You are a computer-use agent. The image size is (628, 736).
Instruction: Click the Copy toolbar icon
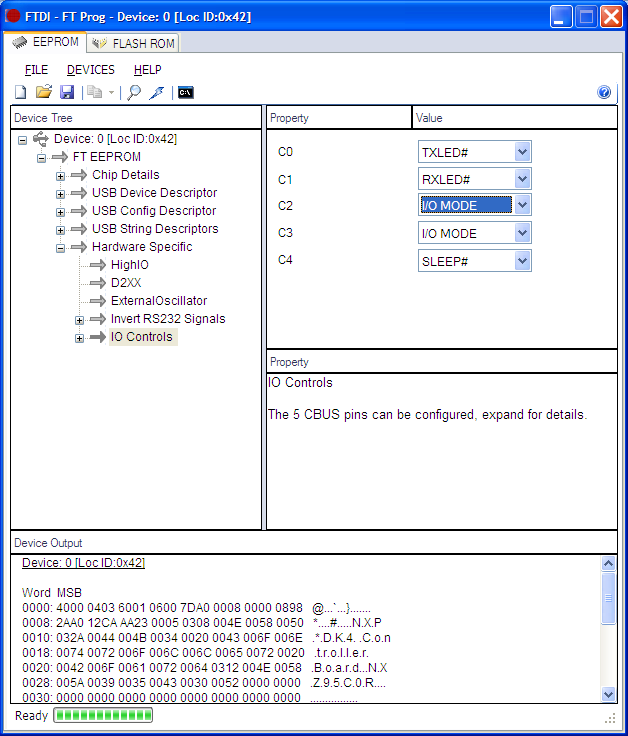tap(95, 92)
